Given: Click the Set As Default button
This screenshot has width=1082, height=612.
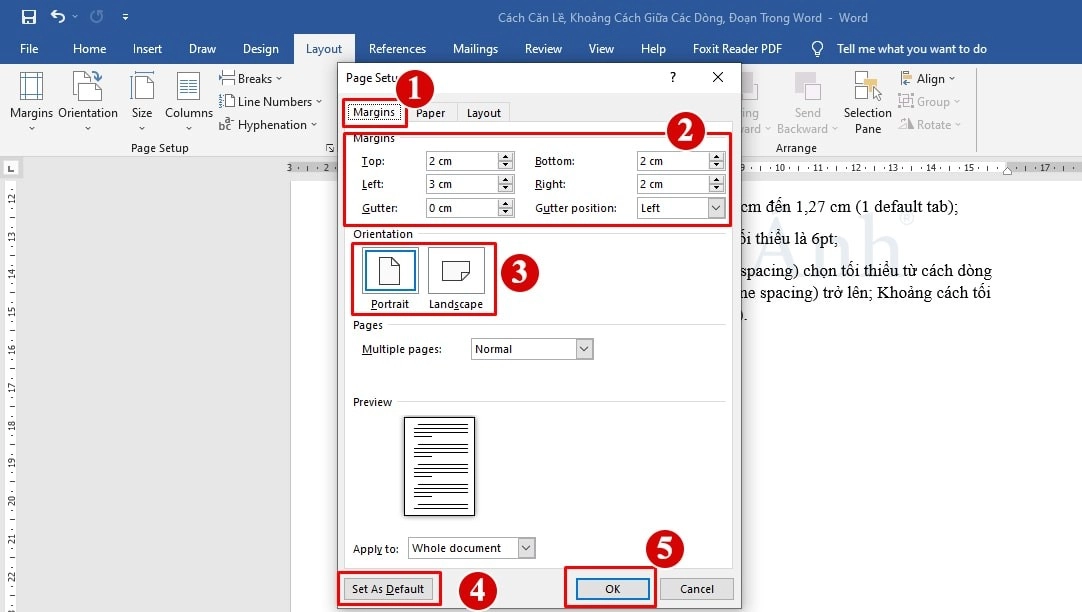Looking at the screenshot, I should click(x=388, y=589).
